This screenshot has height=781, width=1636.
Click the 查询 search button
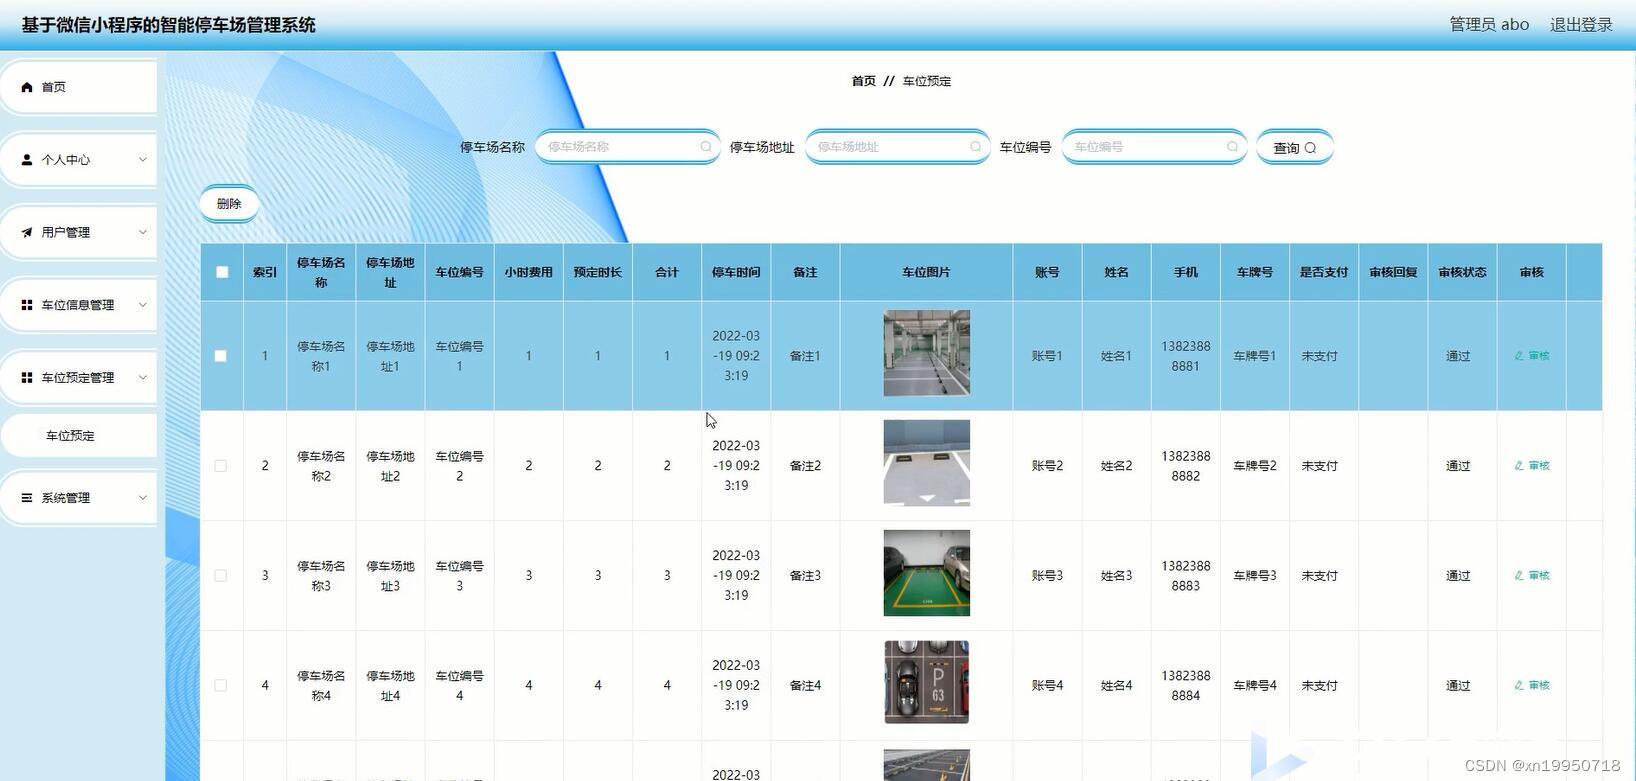[1294, 147]
